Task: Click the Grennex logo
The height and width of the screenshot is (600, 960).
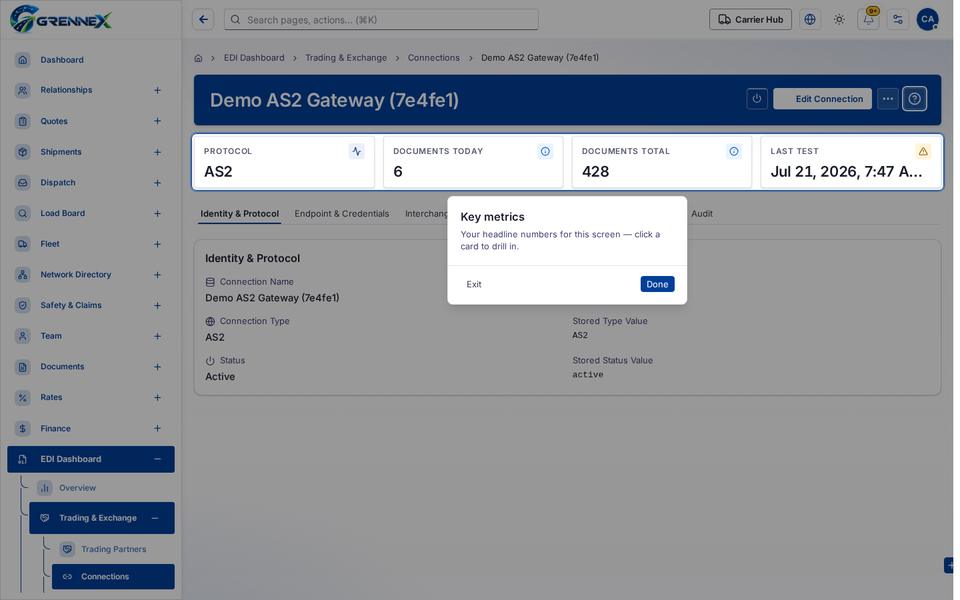Action: [x=61, y=19]
